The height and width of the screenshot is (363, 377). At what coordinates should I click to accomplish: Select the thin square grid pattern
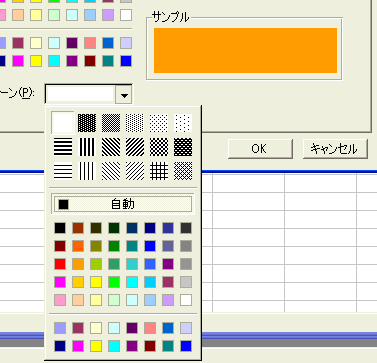click(x=159, y=171)
